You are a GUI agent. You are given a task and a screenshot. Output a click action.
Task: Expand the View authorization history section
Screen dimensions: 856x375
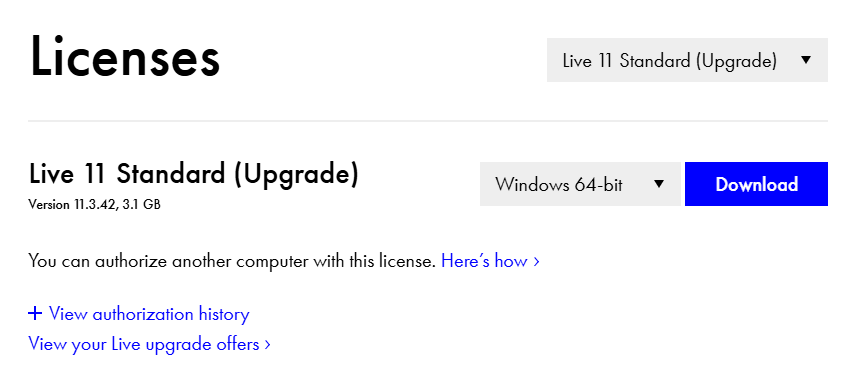click(139, 314)
